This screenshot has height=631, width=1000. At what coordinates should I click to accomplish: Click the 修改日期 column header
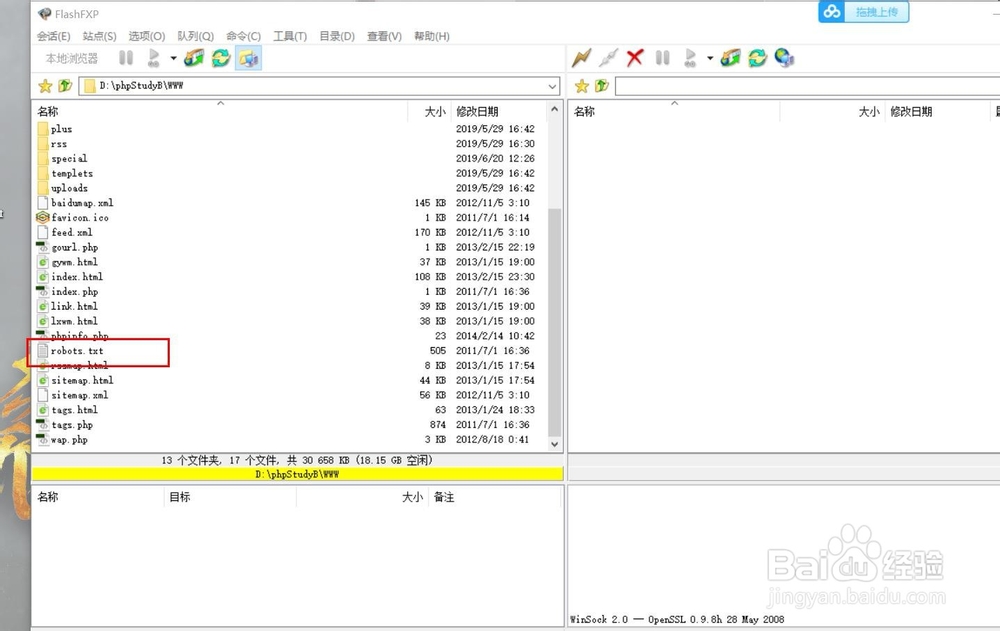pyautogui.click(x=480, y=111)
